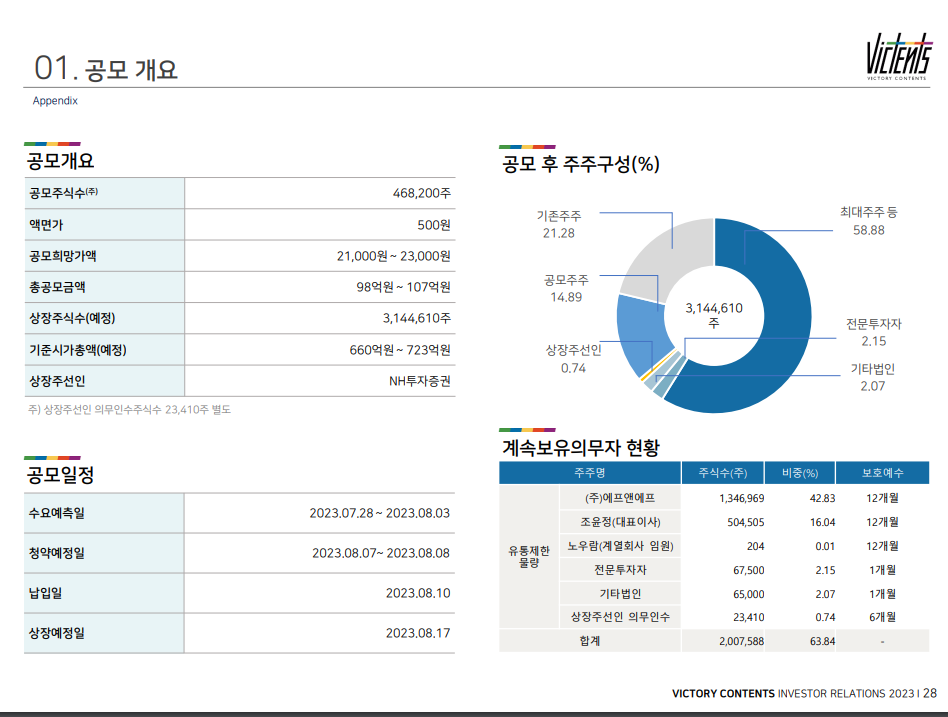Select the Appendix label
The width and height of the screenshot is (948, 717).
click(55, 101)
